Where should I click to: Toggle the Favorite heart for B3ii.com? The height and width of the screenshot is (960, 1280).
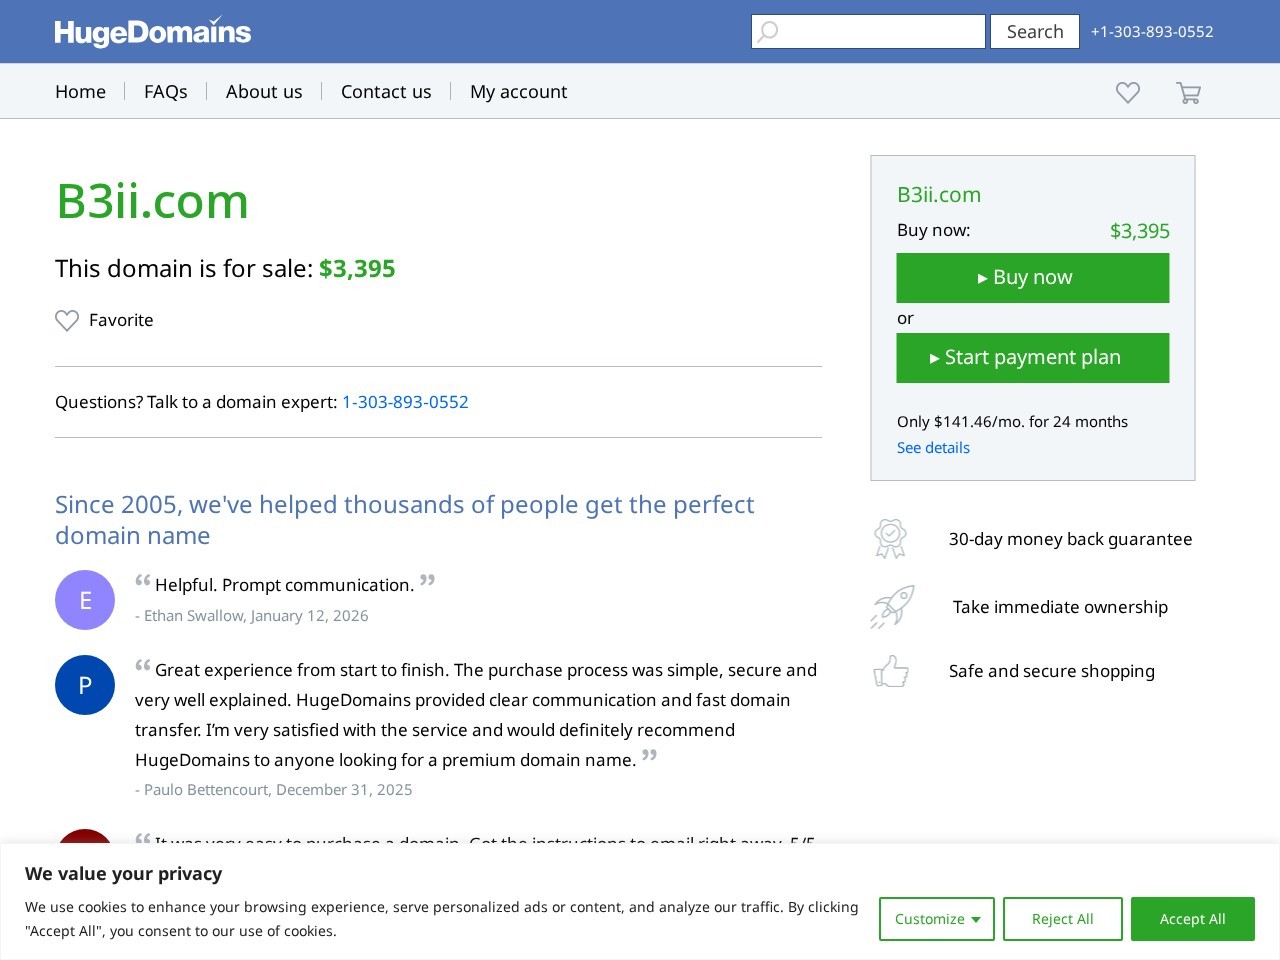(67, 321)
